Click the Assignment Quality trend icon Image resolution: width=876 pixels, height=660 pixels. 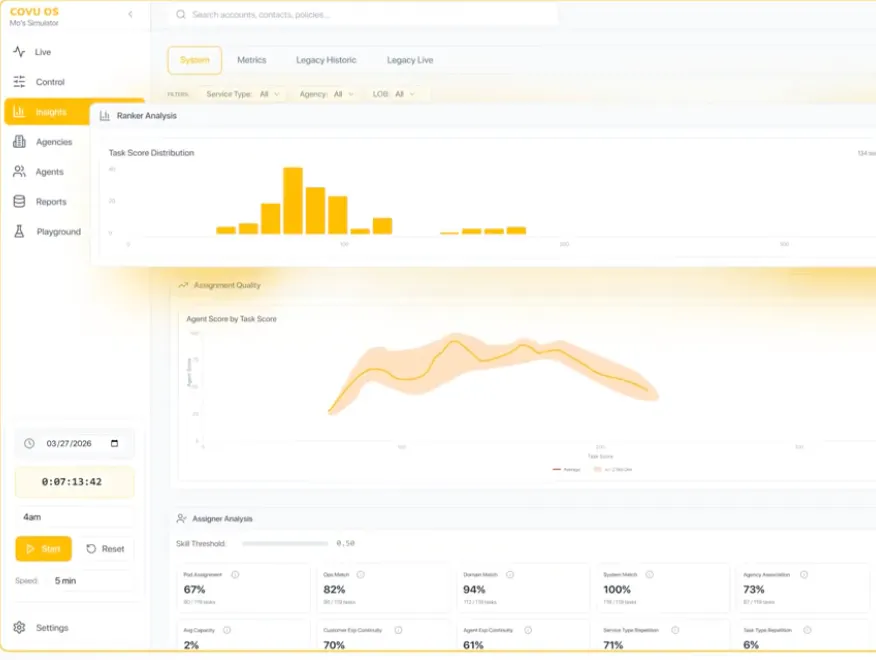click(183, 285)
